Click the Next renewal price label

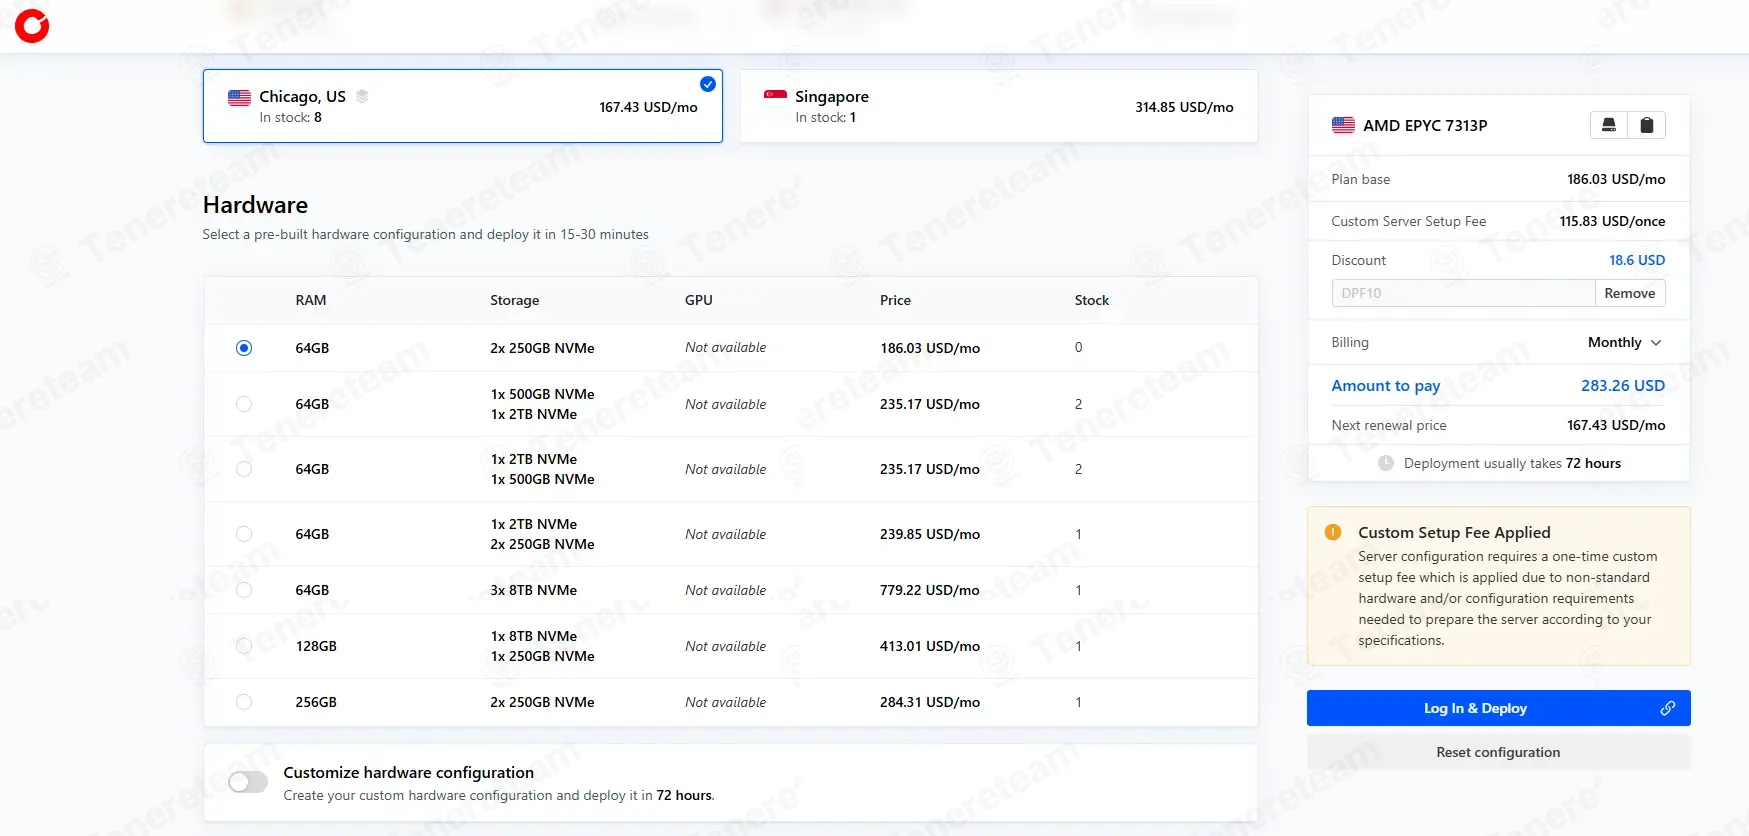point(1389,425)
